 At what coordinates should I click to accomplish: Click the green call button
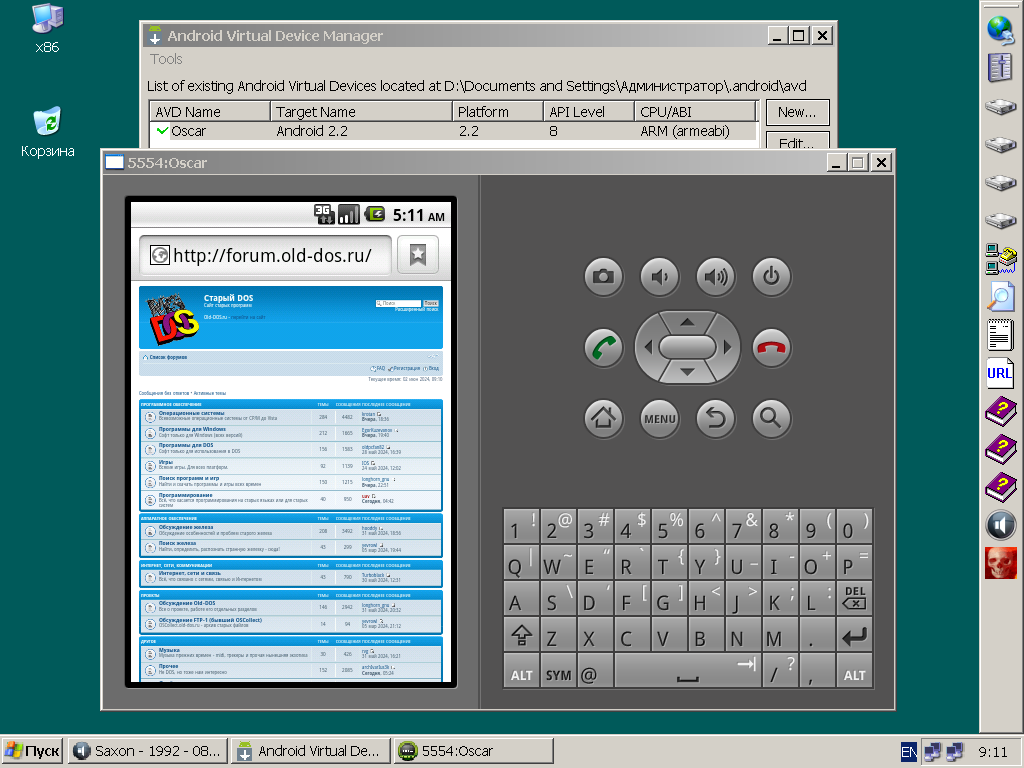tap(603, 347)
